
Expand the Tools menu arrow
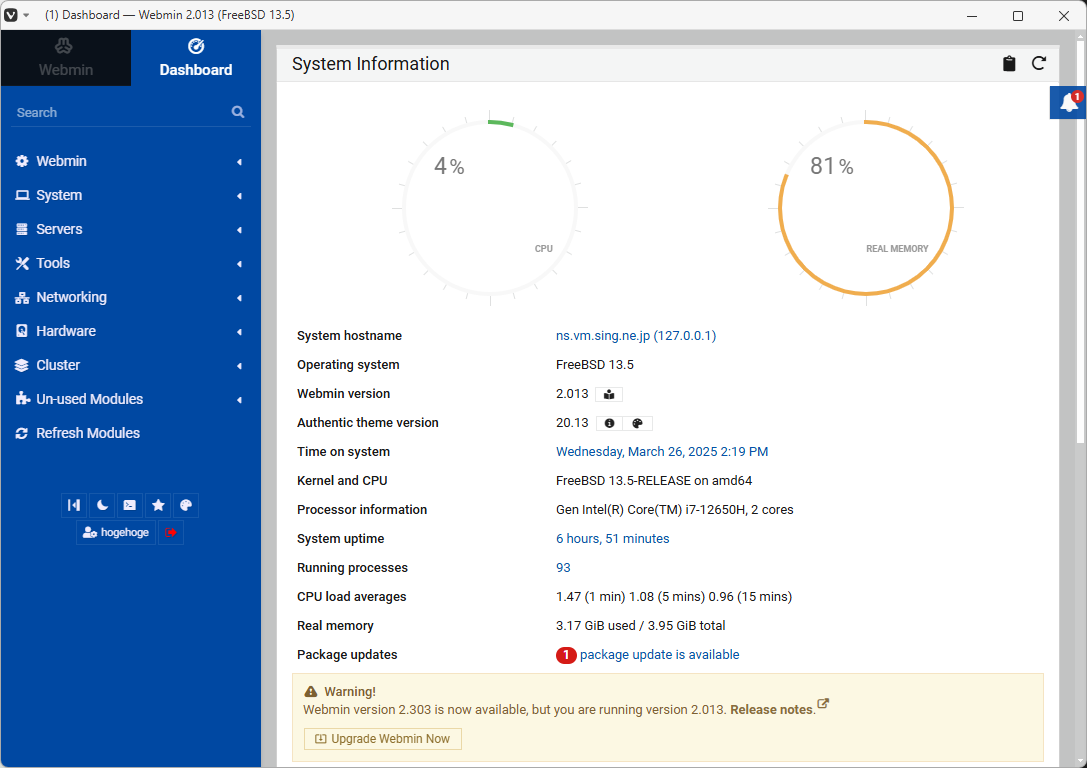(x=239, y=264)
